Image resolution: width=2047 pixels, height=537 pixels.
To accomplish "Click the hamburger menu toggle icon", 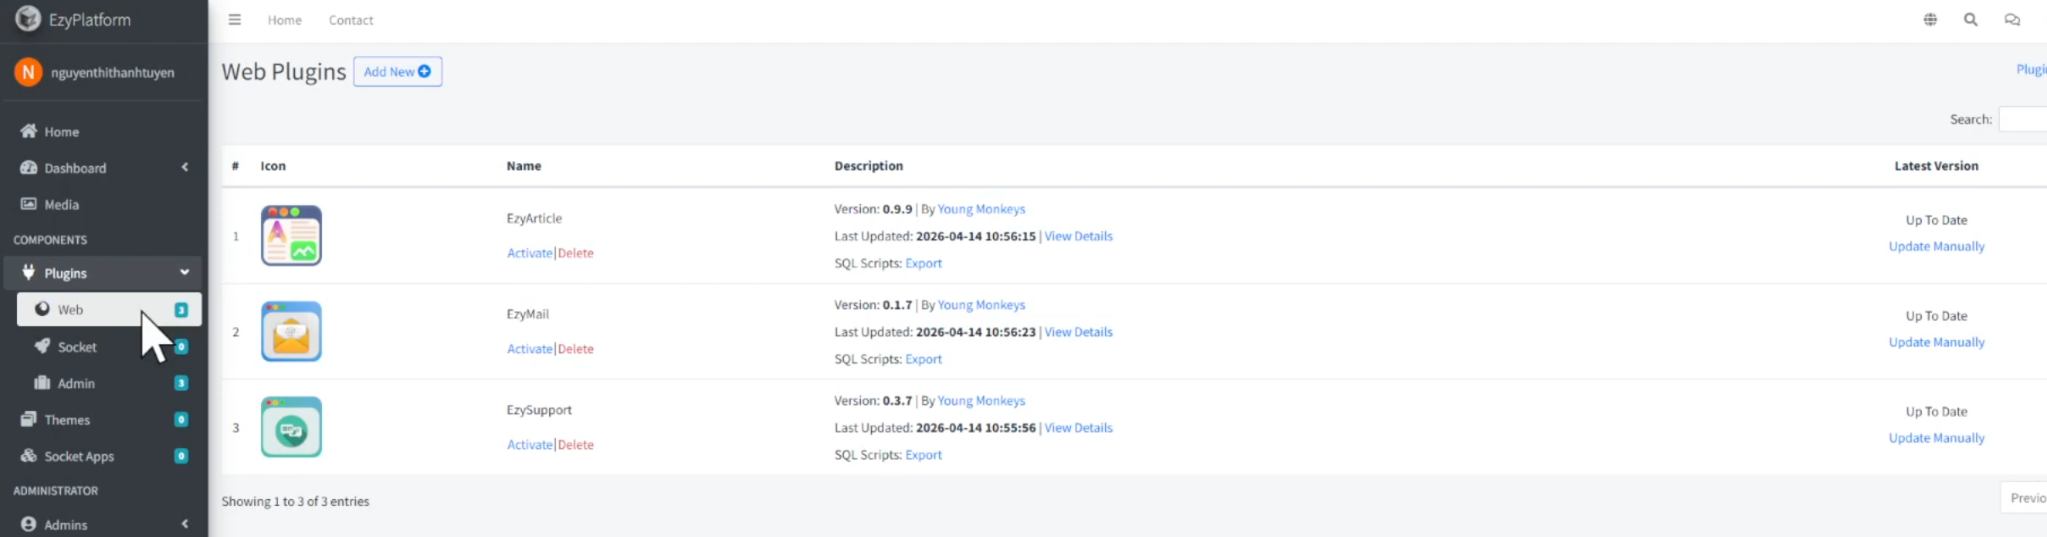I will point(235,20).
